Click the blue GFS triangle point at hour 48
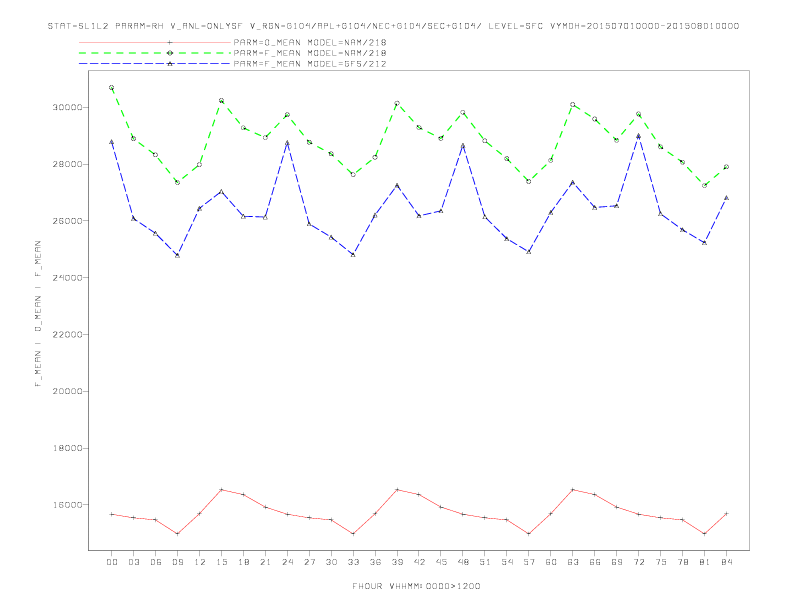Image resolution: width=792 pixels, height=612 pixels. [463, 146]
